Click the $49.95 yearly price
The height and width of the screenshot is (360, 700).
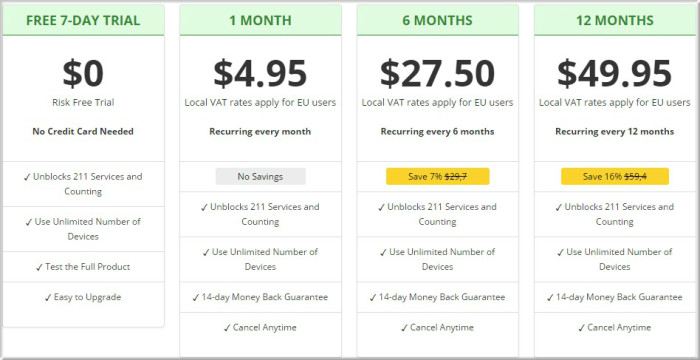pos(615,73)
